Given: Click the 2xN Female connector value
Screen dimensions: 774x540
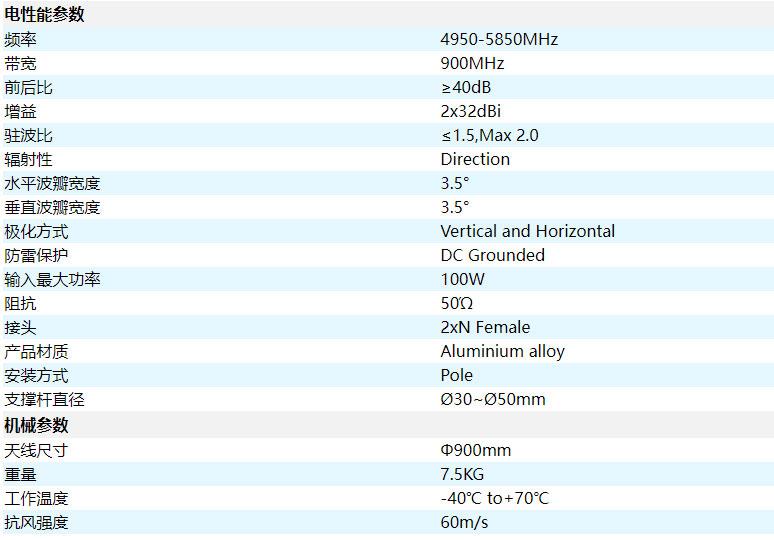Looking at the screenshot, I should 485,328.
